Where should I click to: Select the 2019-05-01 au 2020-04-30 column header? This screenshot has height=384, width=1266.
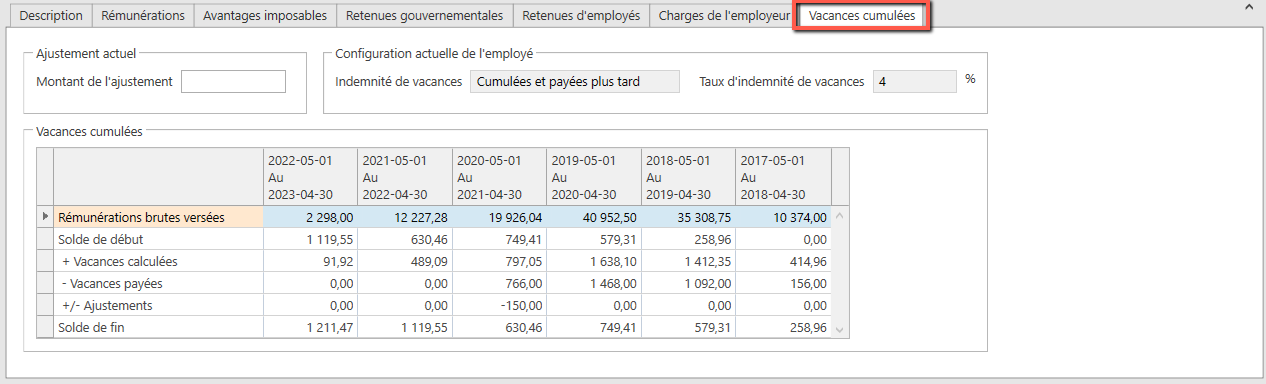click(594, 177)
